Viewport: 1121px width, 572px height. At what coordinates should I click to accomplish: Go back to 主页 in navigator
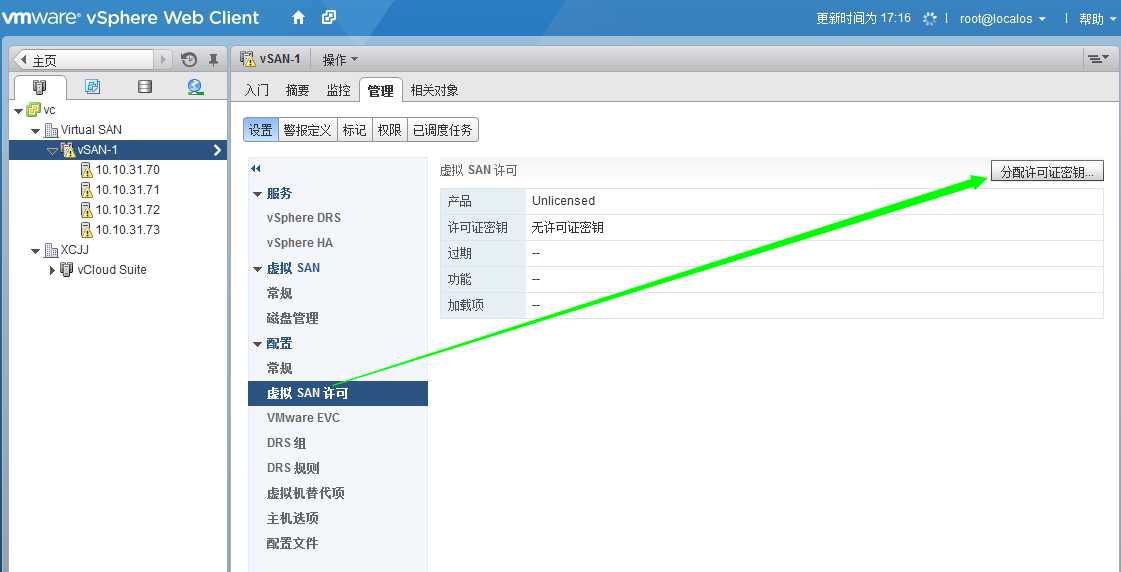(84, 60)
